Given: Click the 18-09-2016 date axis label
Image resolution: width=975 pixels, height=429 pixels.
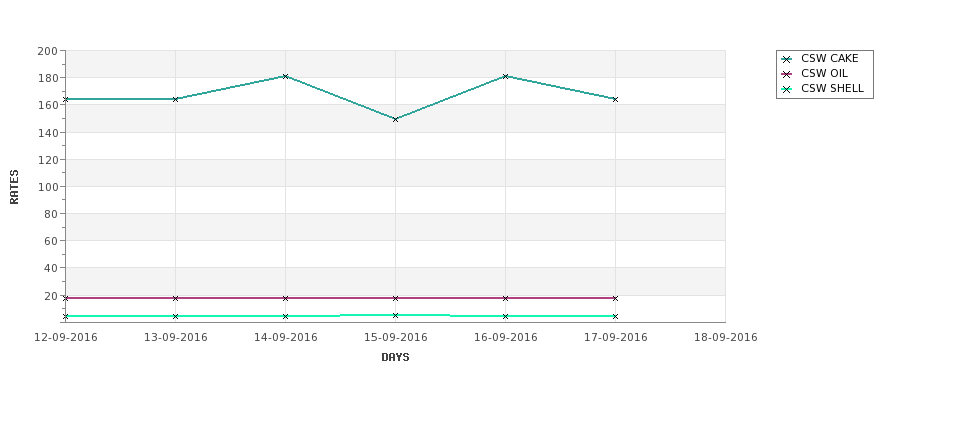Looking at the screenshot, I should tap(726, 338).
